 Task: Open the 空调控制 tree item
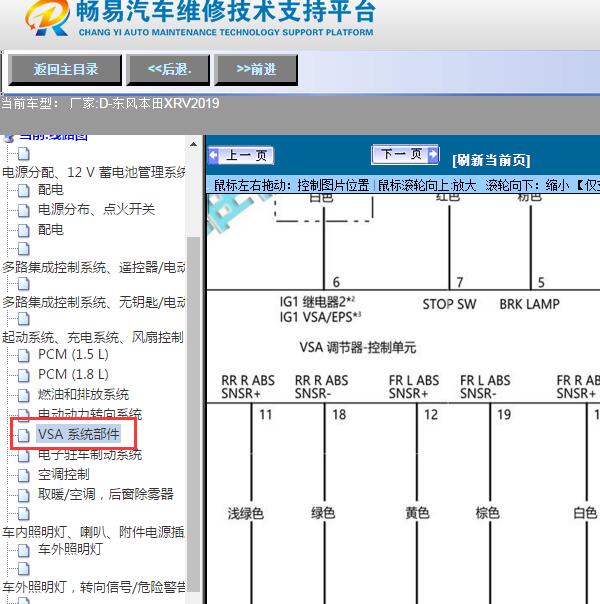point(64,474)
